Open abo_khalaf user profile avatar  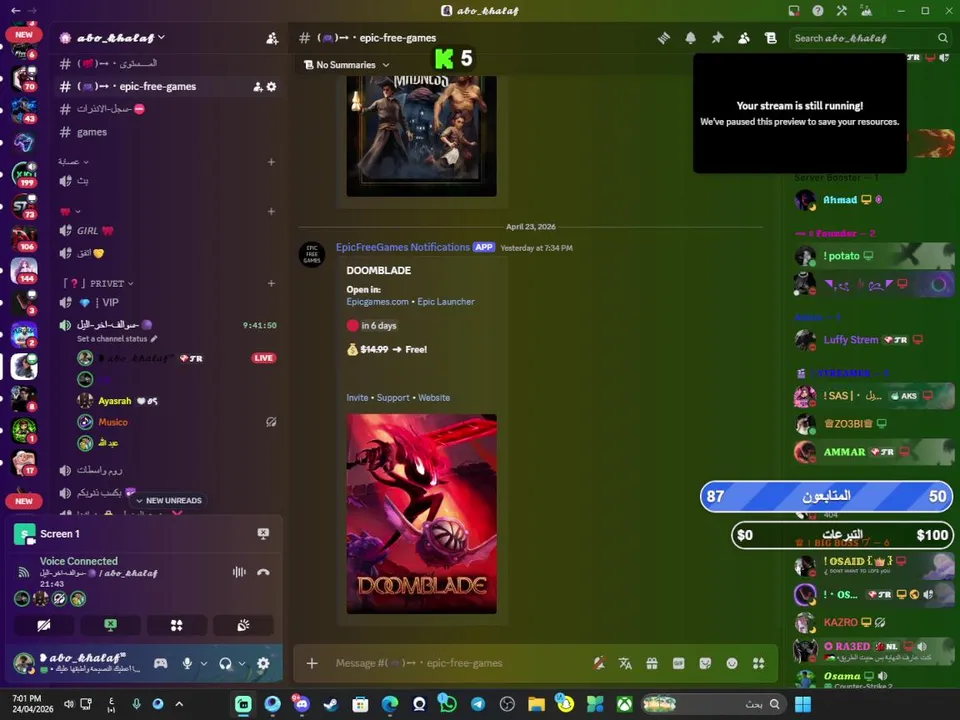(x=24, y=663)
